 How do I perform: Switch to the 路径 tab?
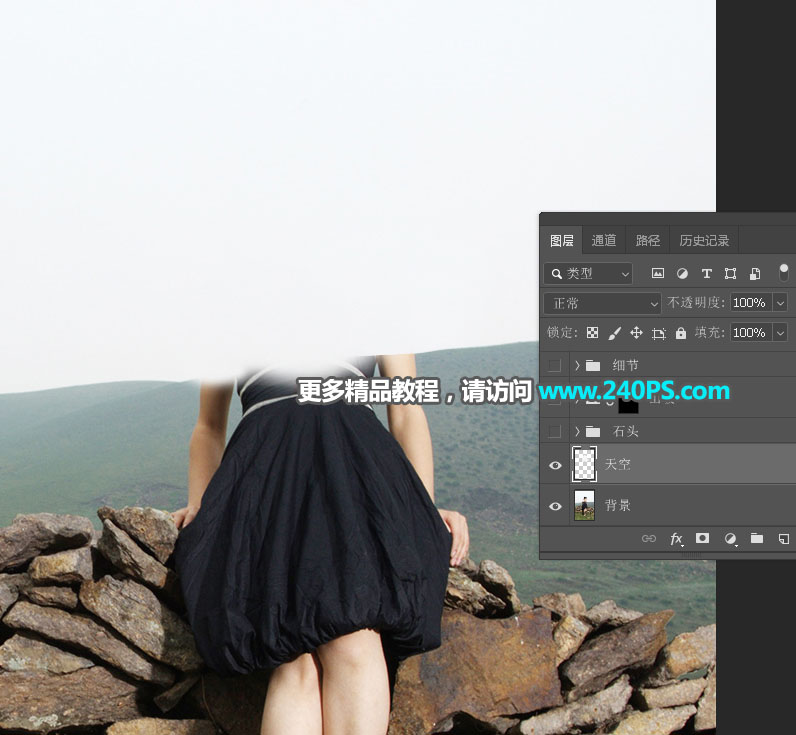coord(648,241)
